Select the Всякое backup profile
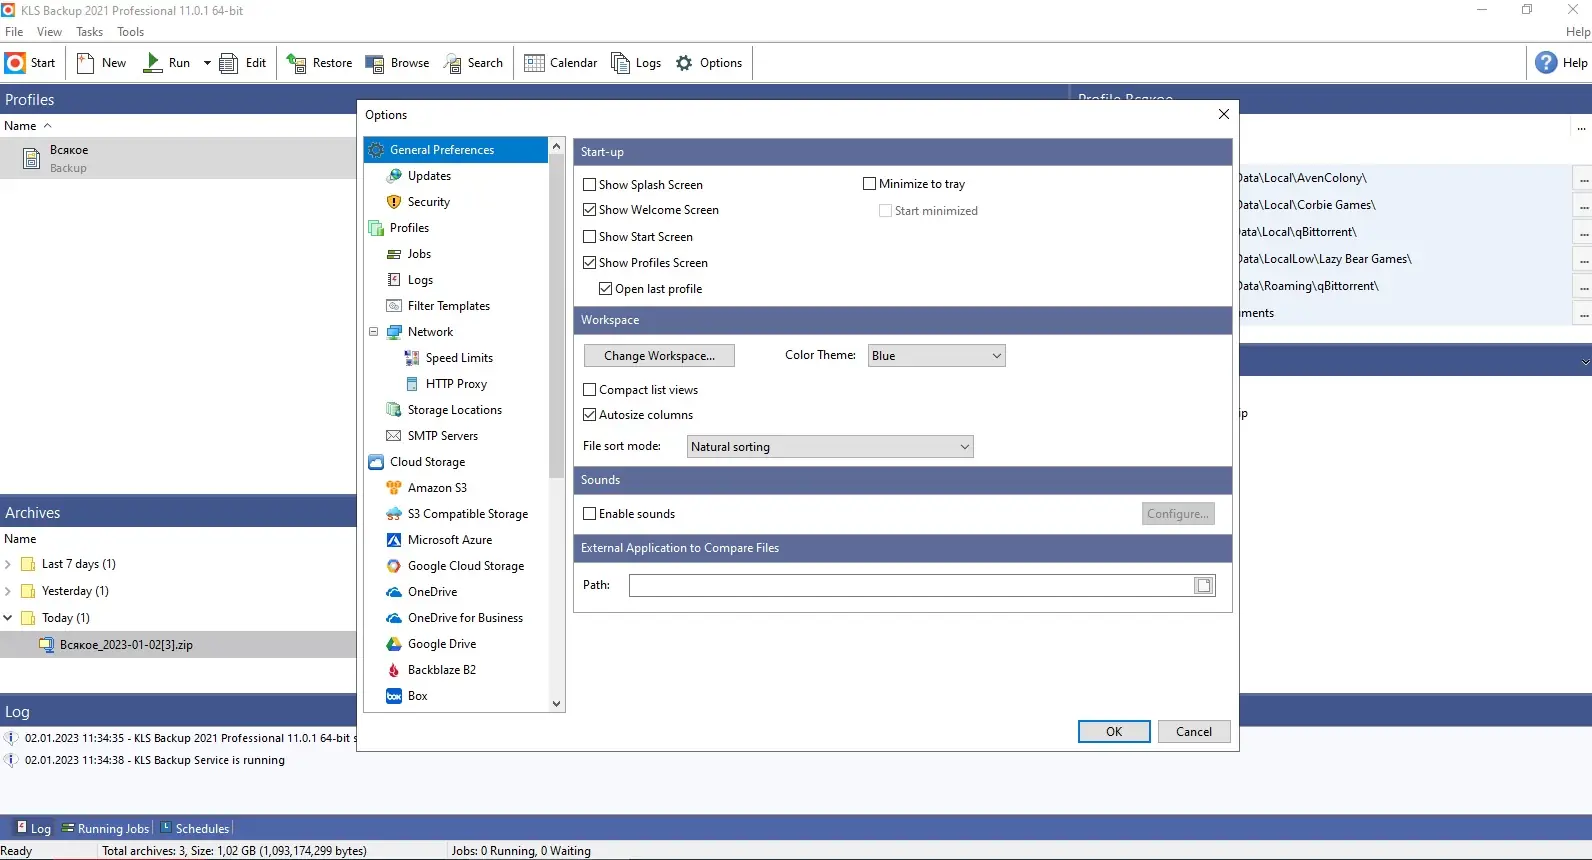1592x860 pixels. click(x=178, y=159)
